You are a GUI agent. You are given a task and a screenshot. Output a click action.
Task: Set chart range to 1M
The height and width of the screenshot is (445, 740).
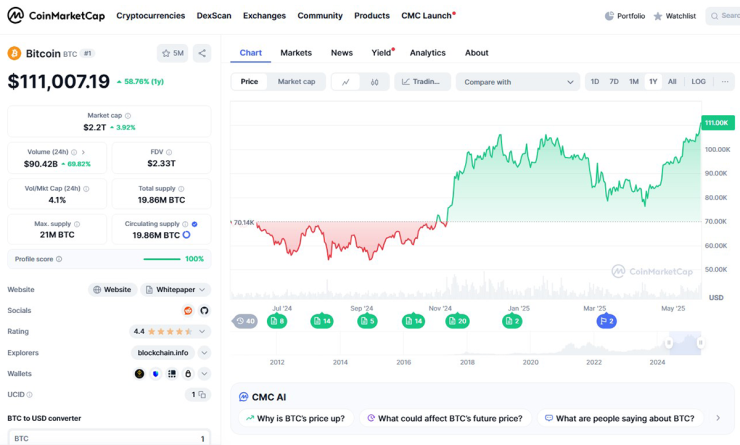tap(634, 82)
